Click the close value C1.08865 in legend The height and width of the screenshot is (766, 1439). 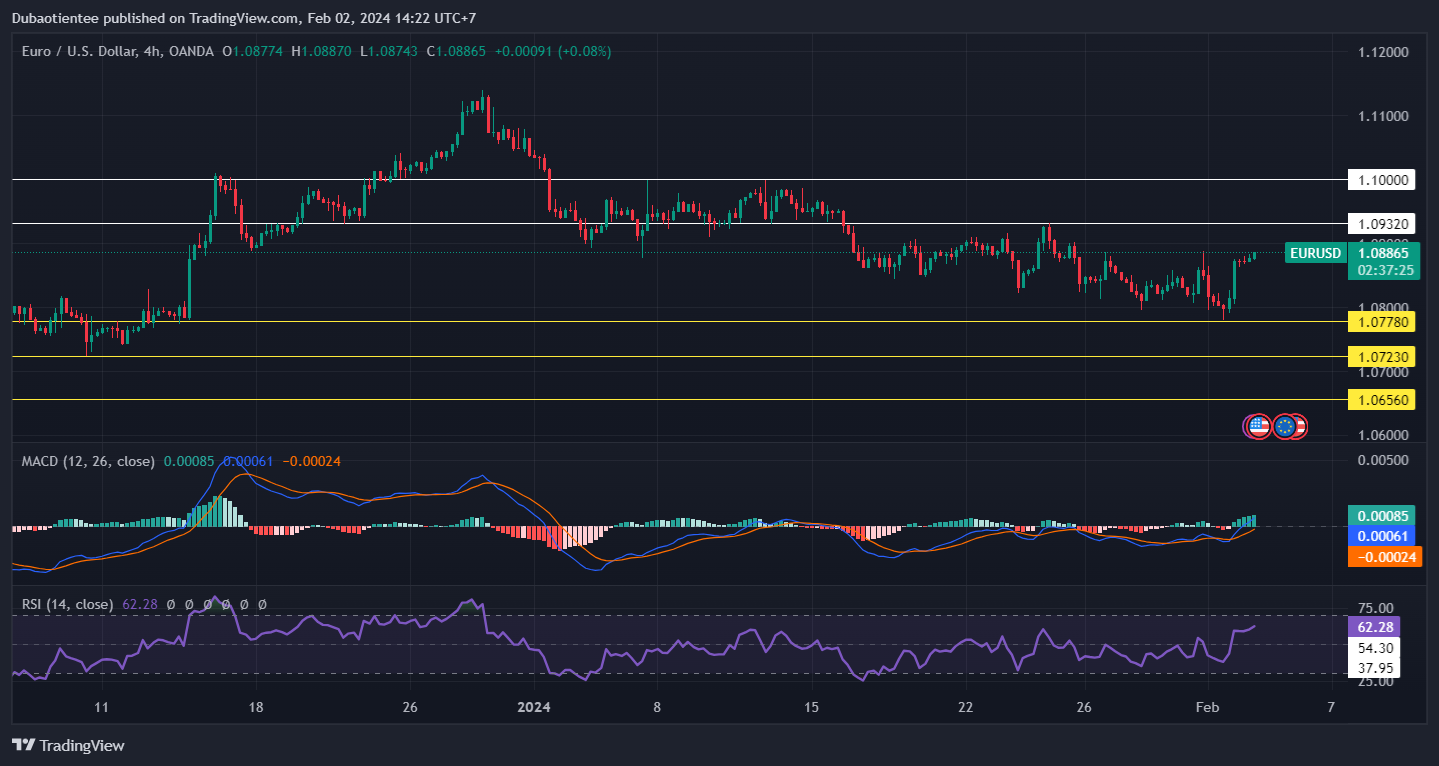click(x=456, y=51)
